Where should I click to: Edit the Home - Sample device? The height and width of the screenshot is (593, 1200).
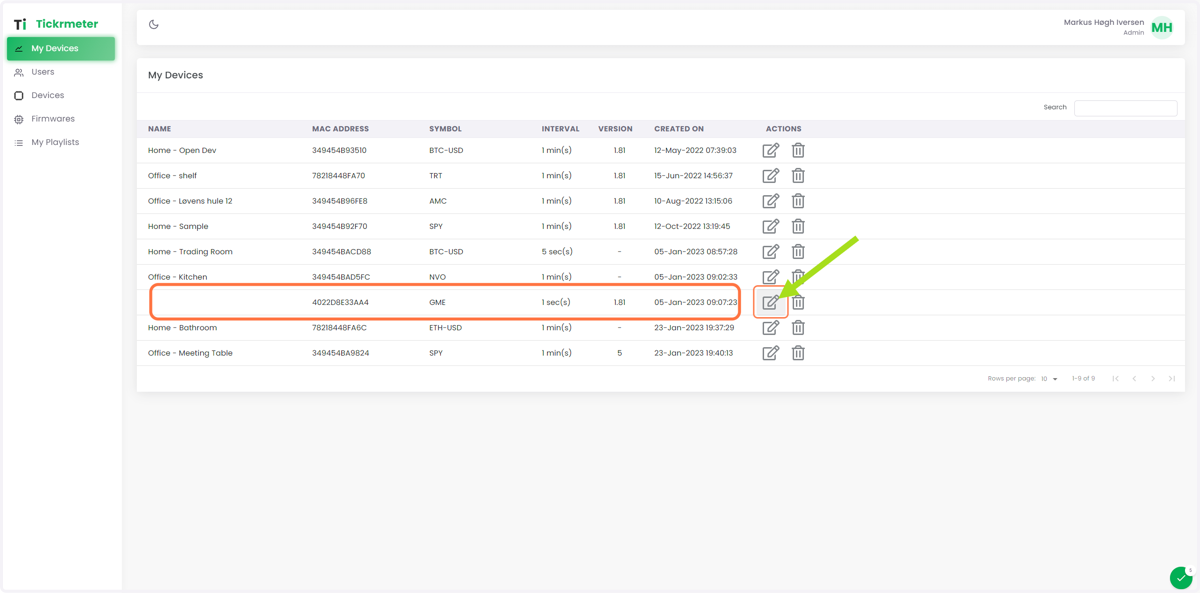click(x=771, y=227)
